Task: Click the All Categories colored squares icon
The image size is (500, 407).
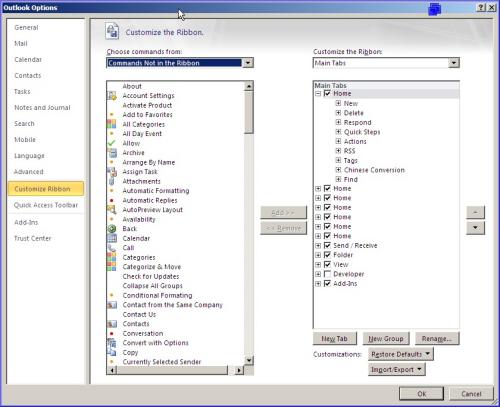Action: (x=112, y=124)
